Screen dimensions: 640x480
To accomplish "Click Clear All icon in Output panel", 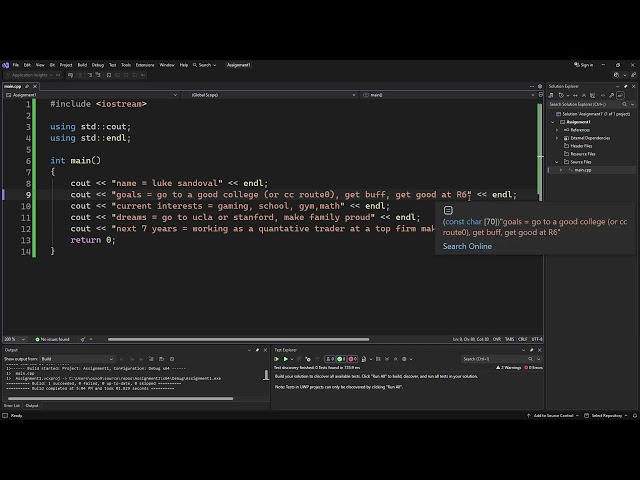I will pyautogui.click(x=151, y=359).
